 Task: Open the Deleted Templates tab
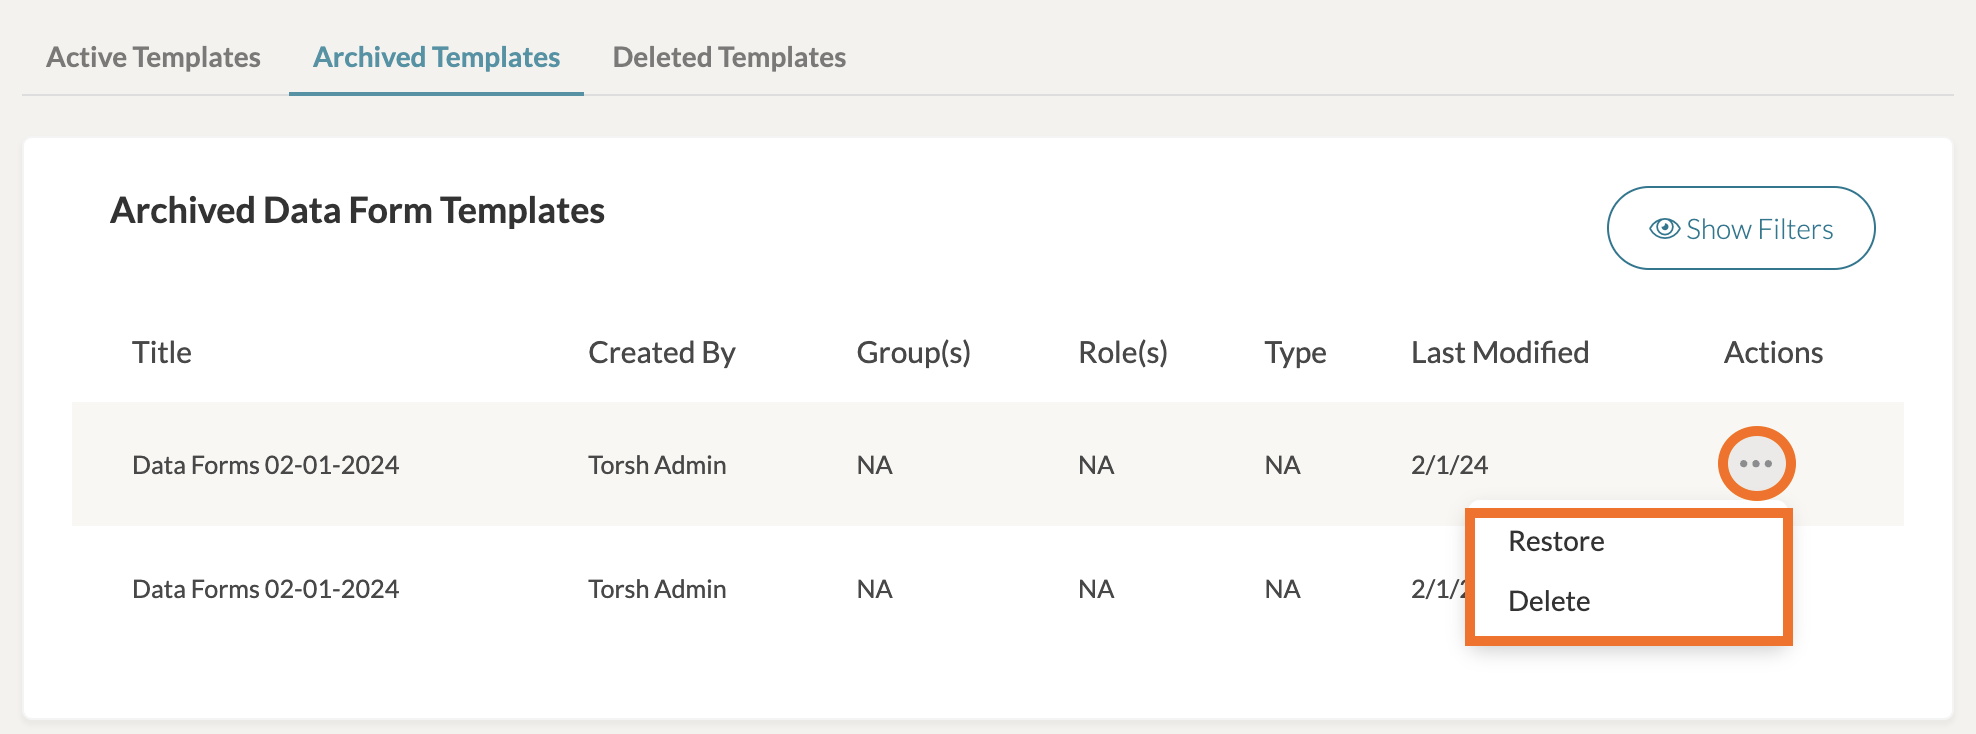(x=729, y=58)
